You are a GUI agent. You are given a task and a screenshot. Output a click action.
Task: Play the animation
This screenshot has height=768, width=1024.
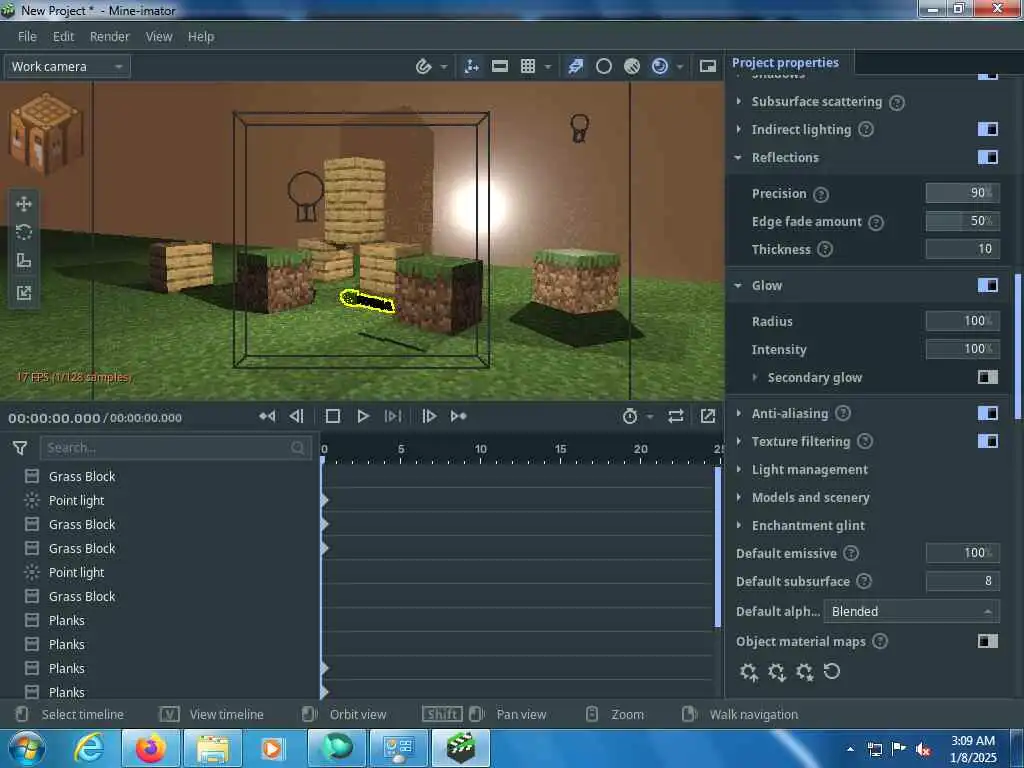363,416
